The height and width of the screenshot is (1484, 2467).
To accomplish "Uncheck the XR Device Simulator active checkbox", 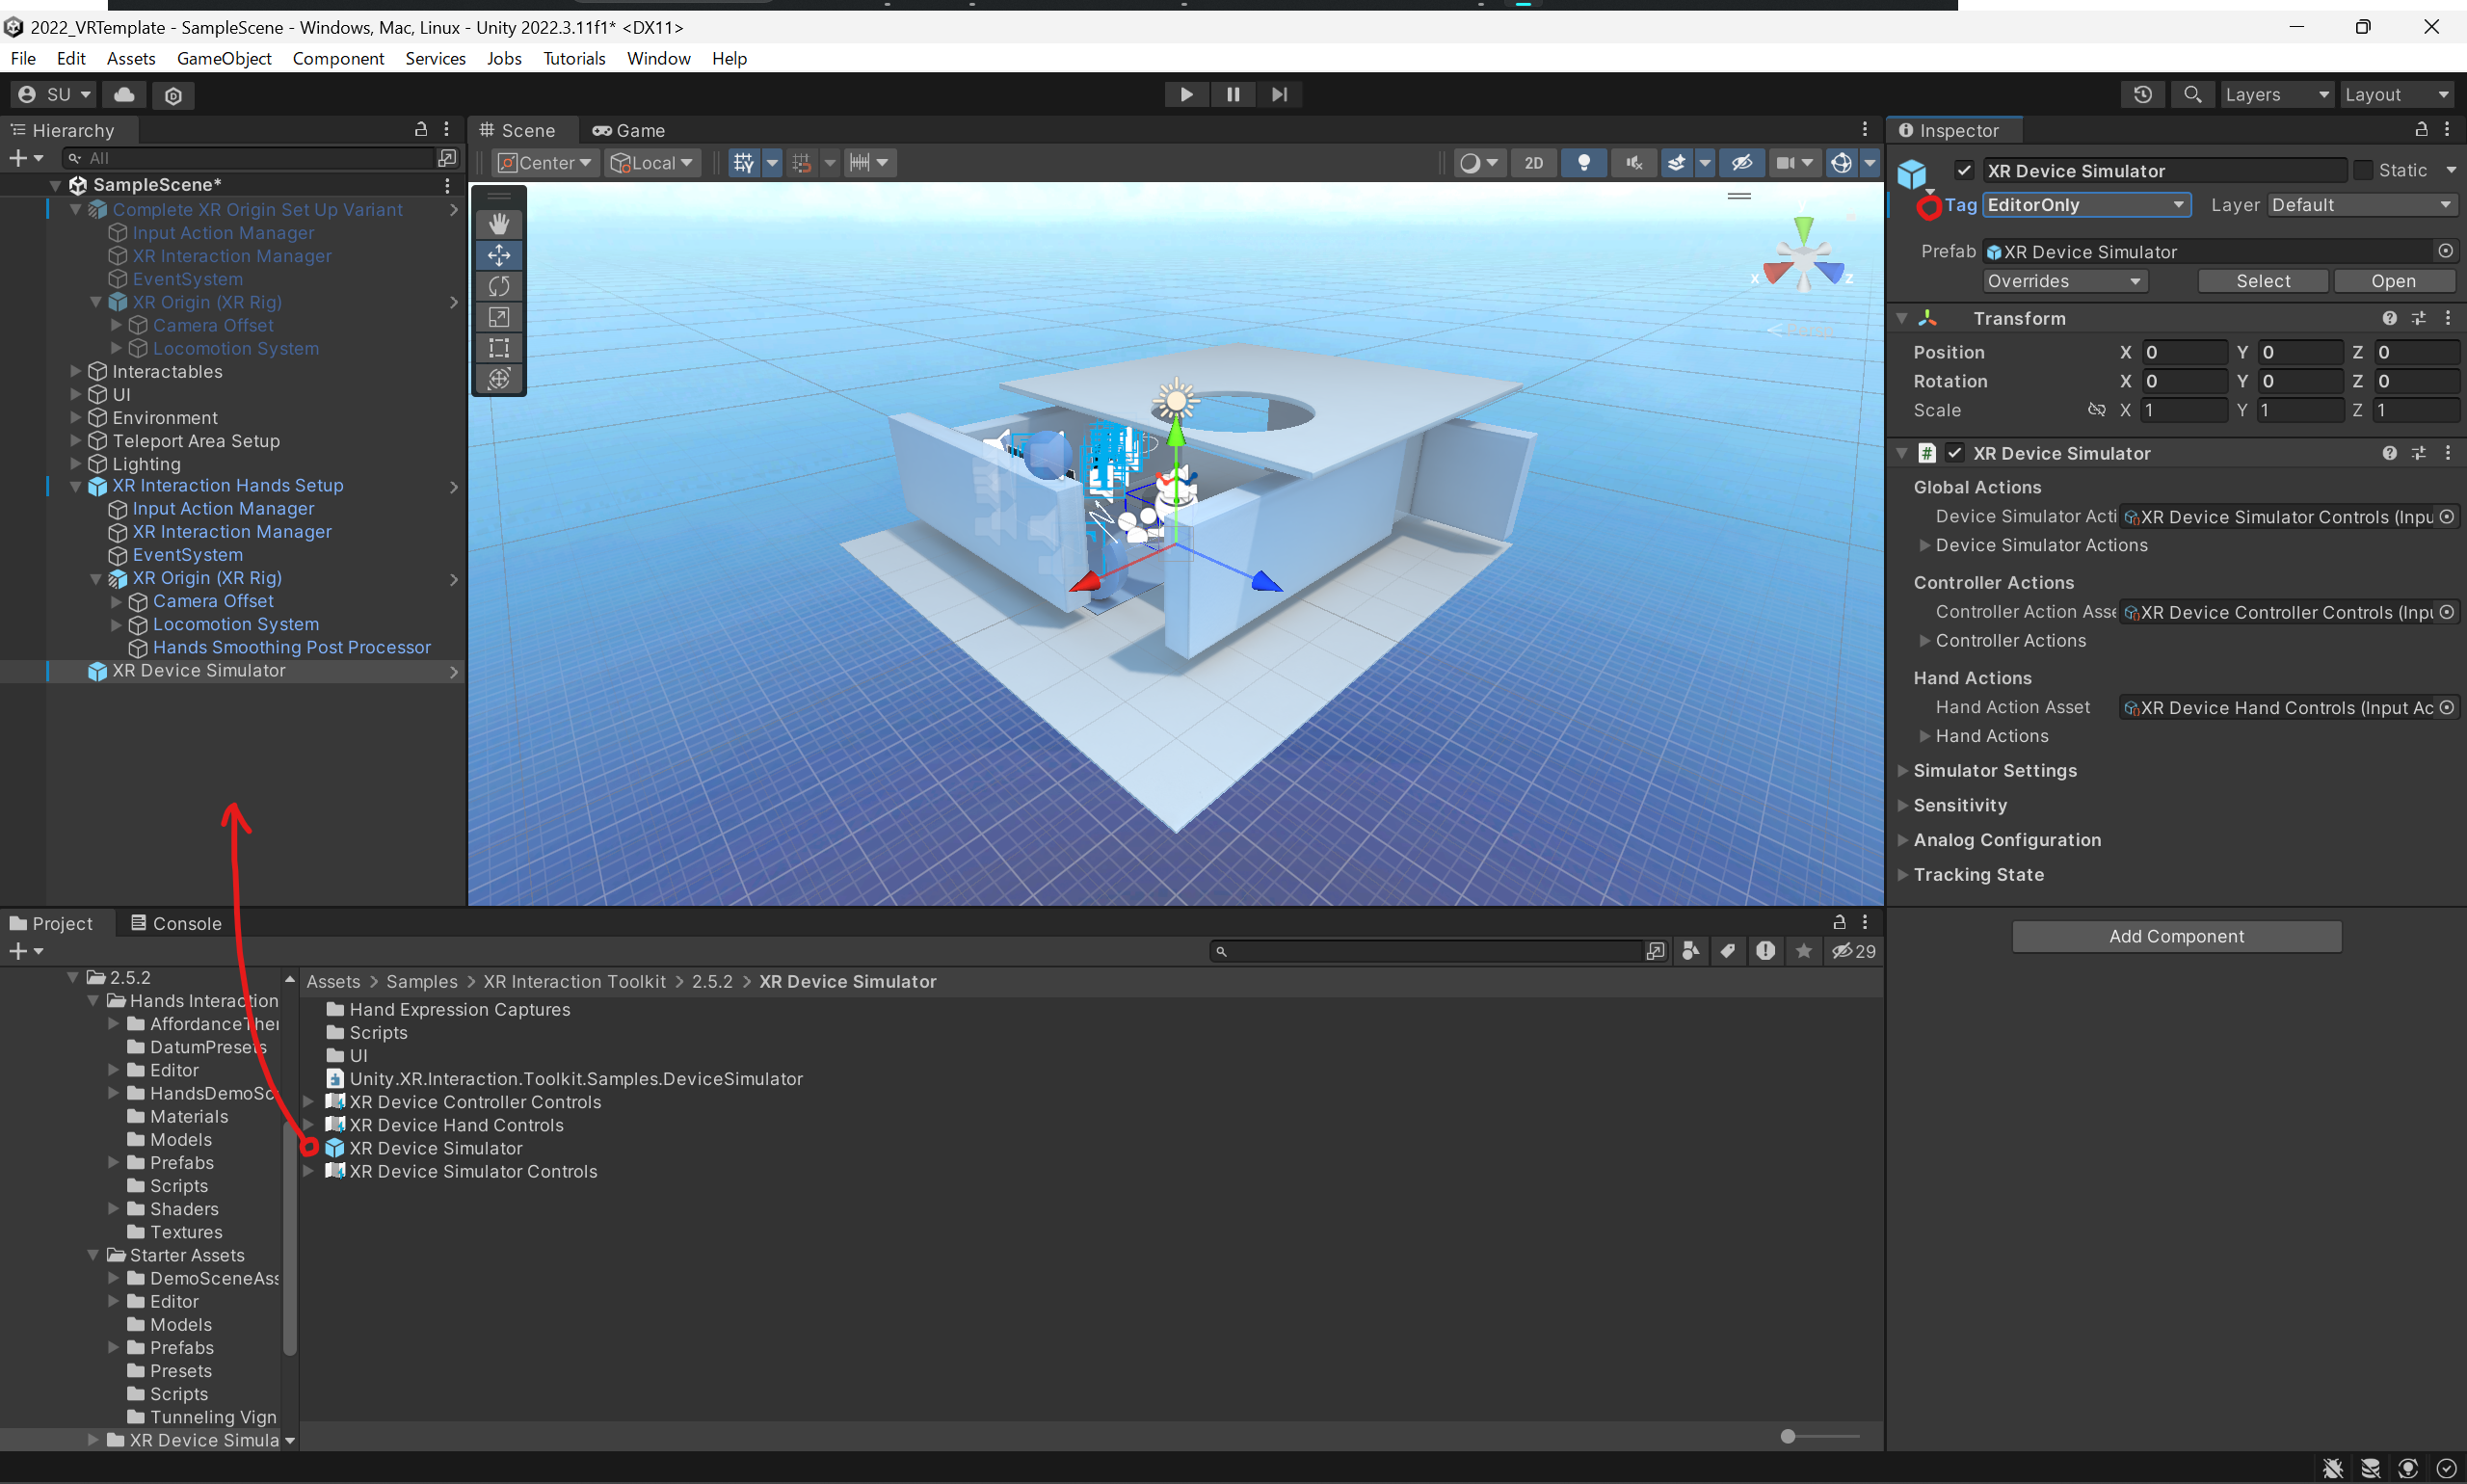I will click(1963, 171).
